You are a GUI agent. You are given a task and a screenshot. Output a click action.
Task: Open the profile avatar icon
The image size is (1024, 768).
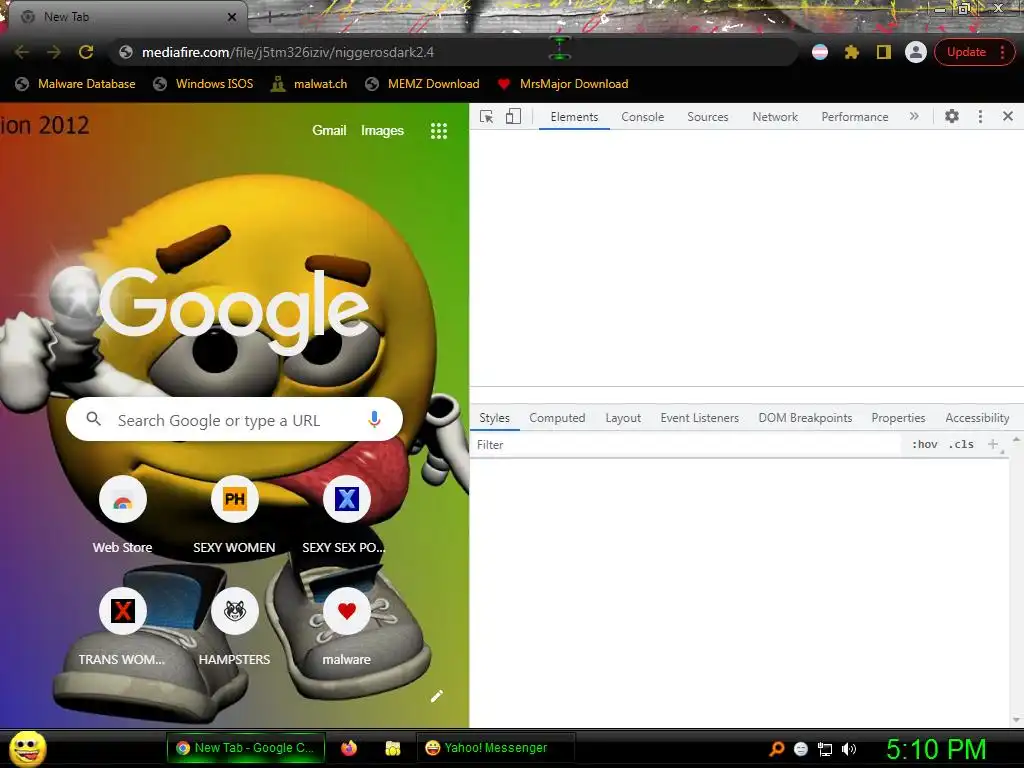[916, 52]
